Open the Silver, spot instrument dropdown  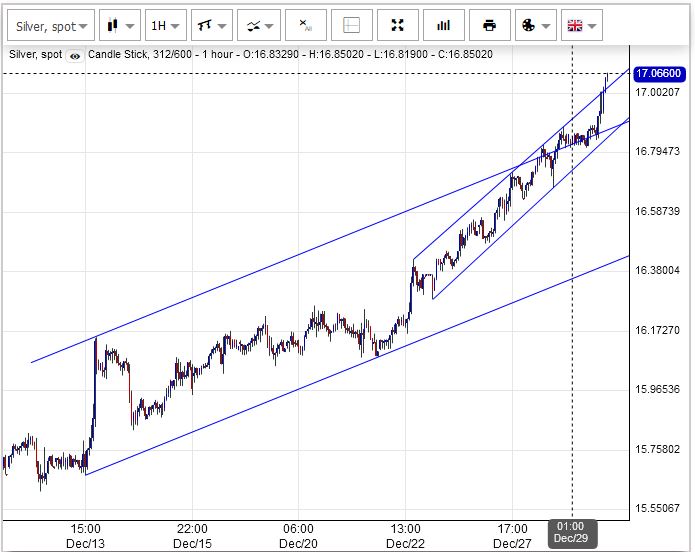coord(51,26)
